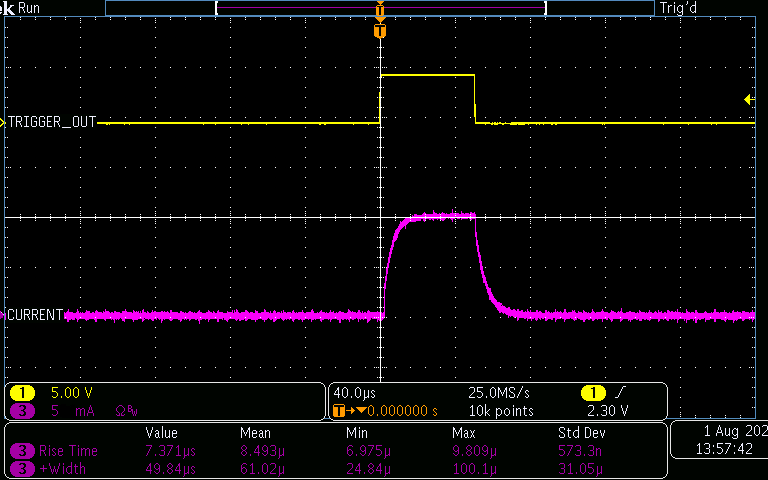Click the Max column header
The width and height of the screenshot is (768, 480).
pos(463,433)
